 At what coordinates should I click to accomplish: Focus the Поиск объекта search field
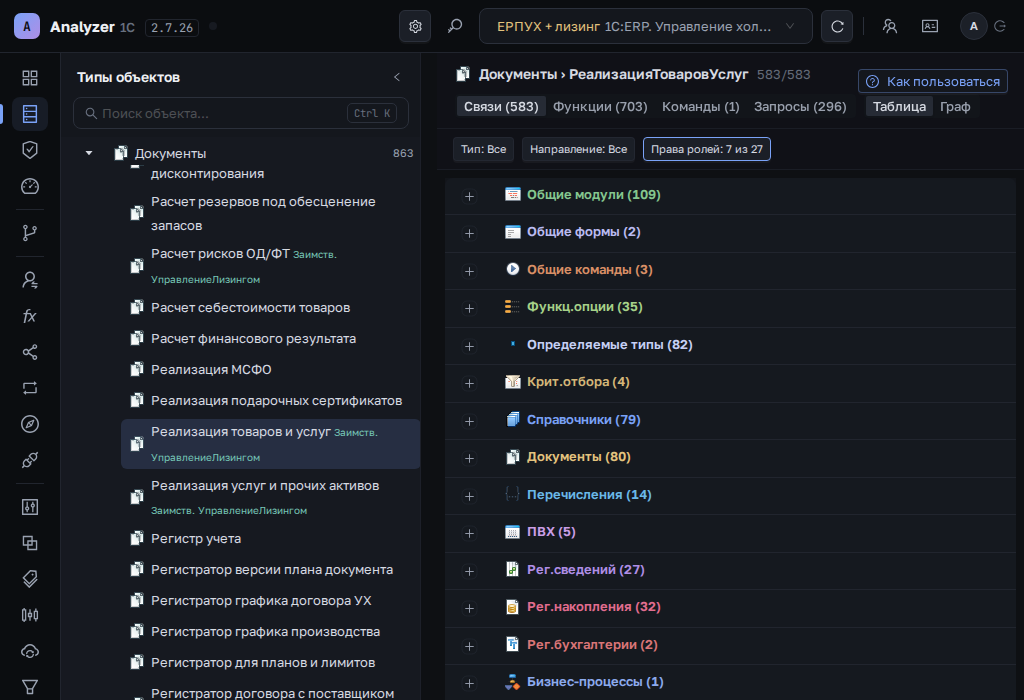241,114
